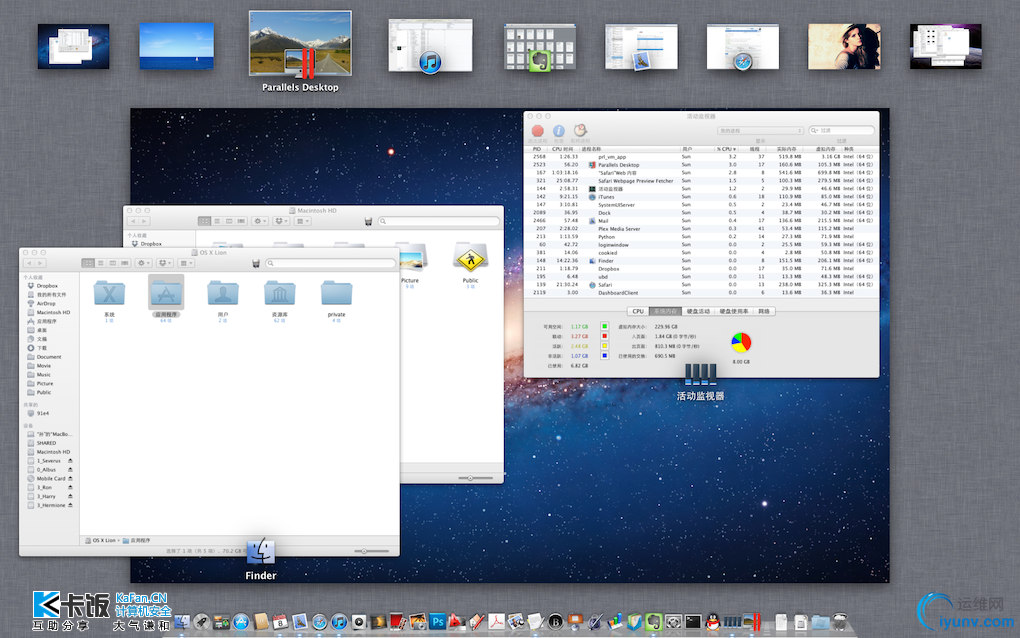This screenshot has width=1020, height=638.
Task: Open the QQ penguin icon in the Dock
Action: [x=713, y=622]
